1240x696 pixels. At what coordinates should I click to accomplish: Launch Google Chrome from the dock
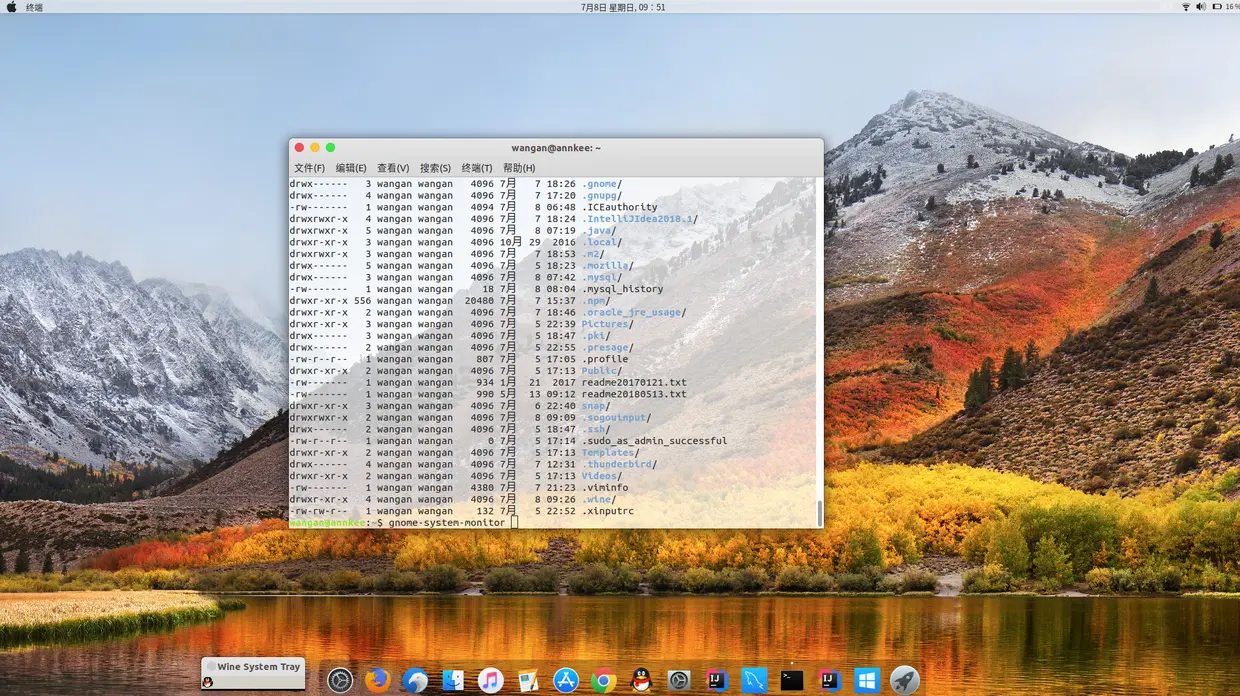click(603, 679)
